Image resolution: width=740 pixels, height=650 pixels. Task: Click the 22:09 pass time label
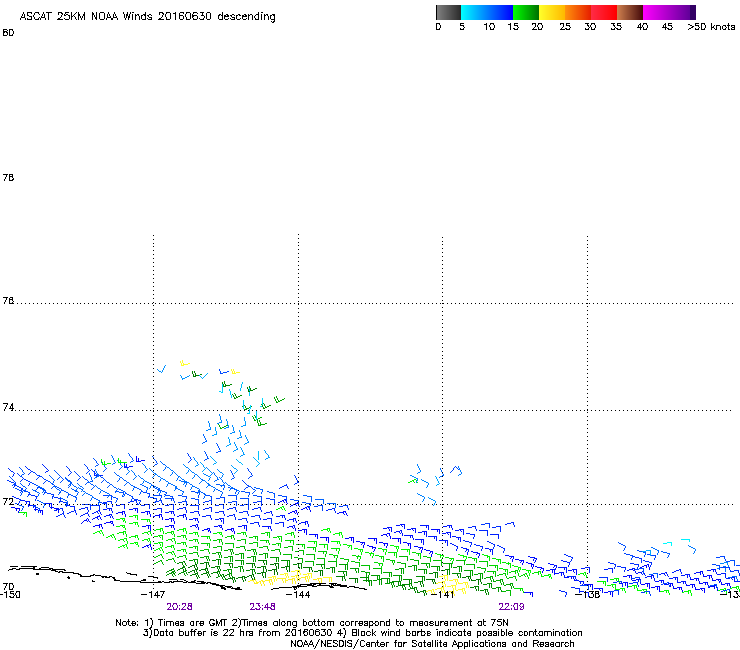click(x=511, y=607)
